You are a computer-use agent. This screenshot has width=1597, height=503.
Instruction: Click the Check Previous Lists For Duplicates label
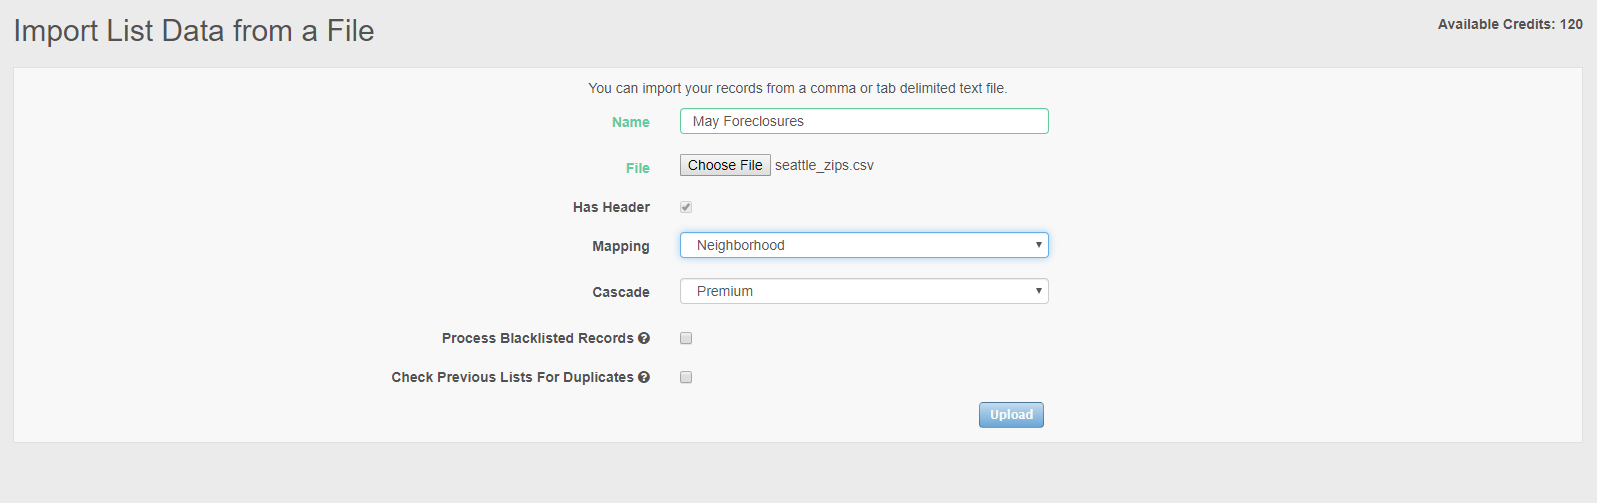click(x=512, y=377)
